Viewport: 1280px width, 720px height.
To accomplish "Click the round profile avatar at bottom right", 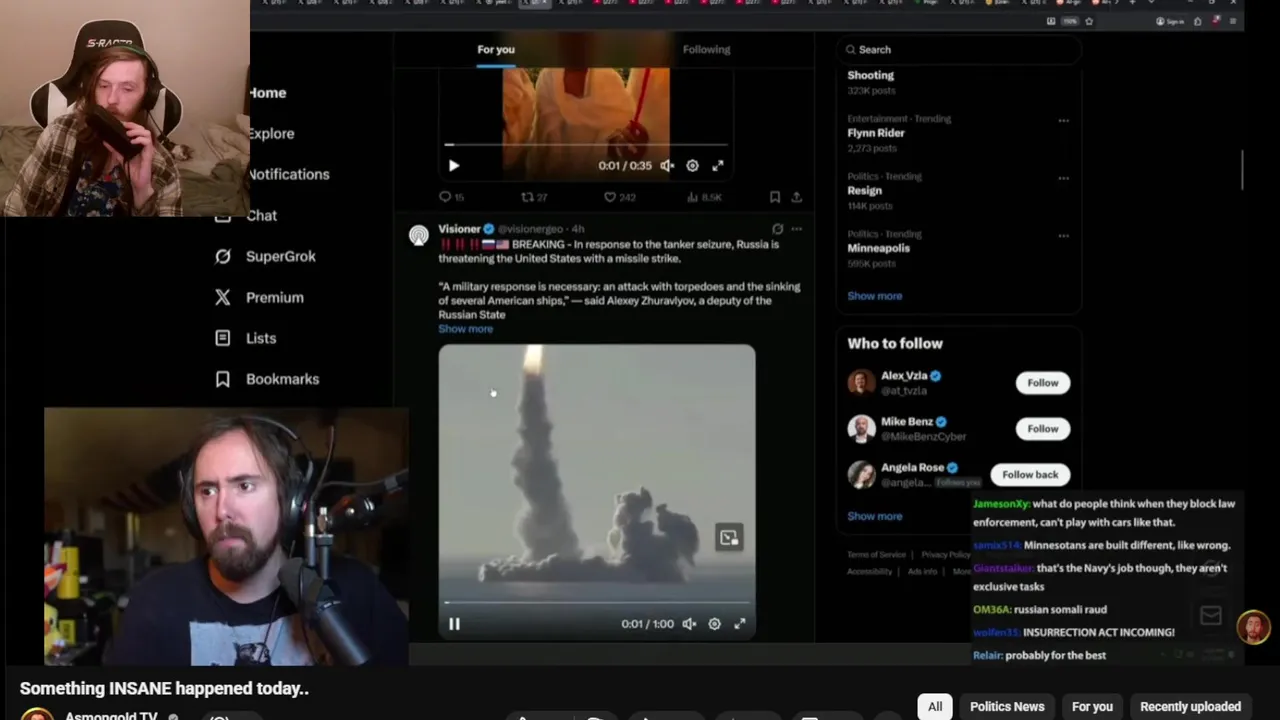I will pyautogui.click(x=1254, y=627).
